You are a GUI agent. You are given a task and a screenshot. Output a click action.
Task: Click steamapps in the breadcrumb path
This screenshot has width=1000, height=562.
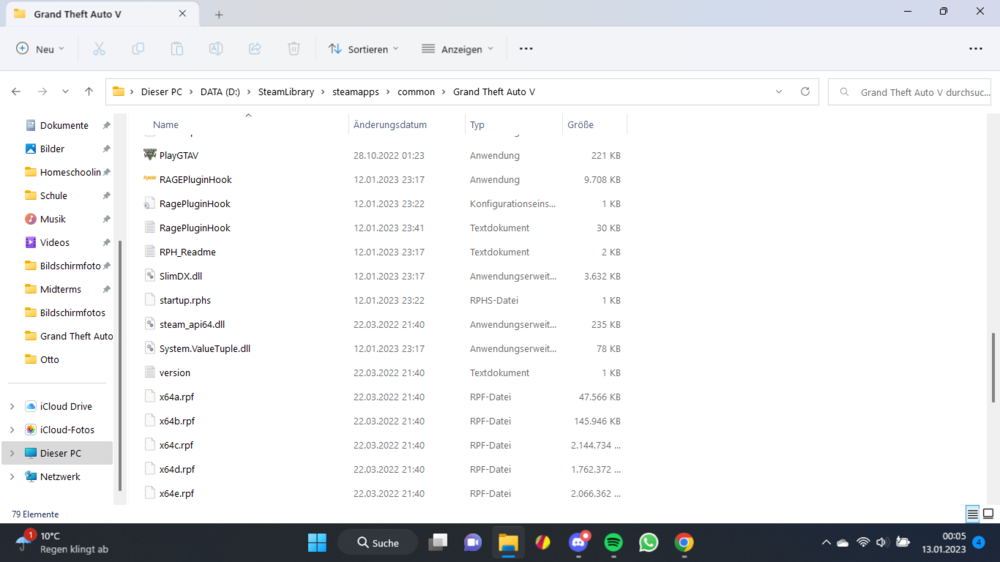[355, 92]
